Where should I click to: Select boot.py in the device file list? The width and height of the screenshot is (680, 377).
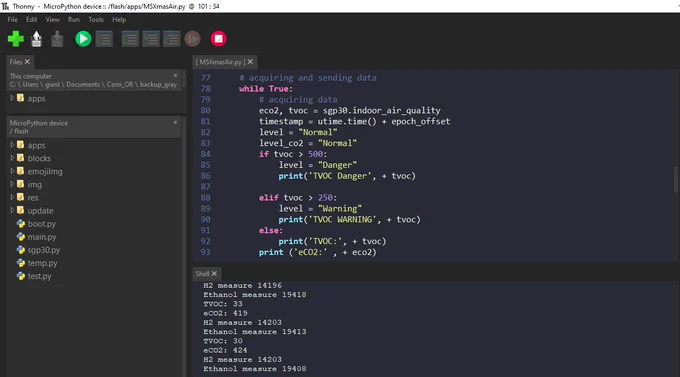(x=42, y=224)
